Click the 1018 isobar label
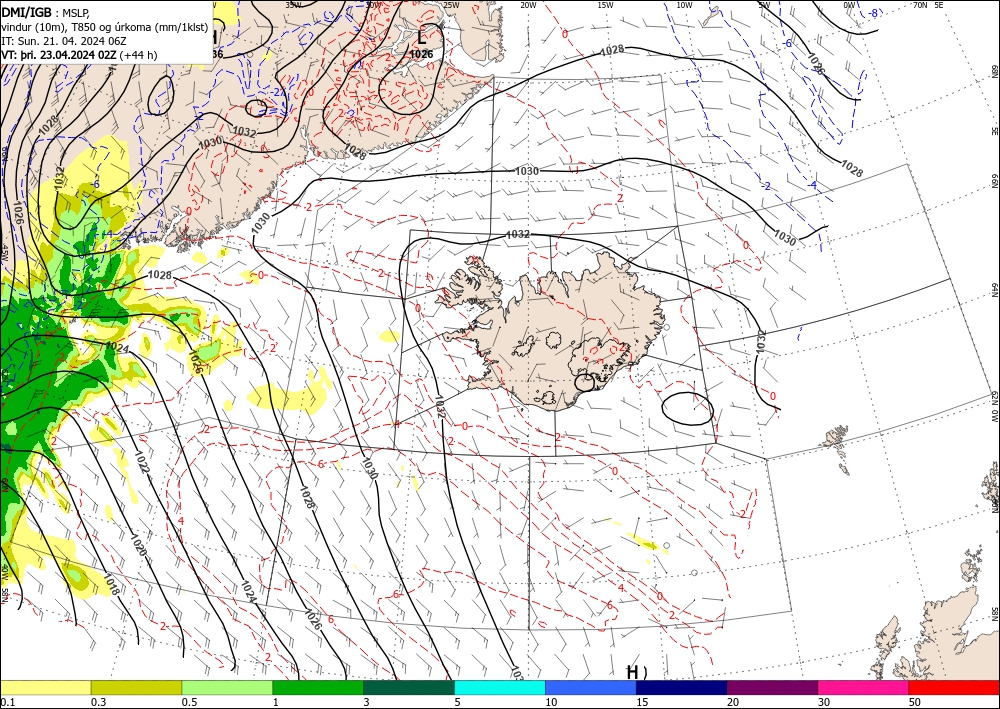This screenshot has width=1000, height=709. (110, 585)
